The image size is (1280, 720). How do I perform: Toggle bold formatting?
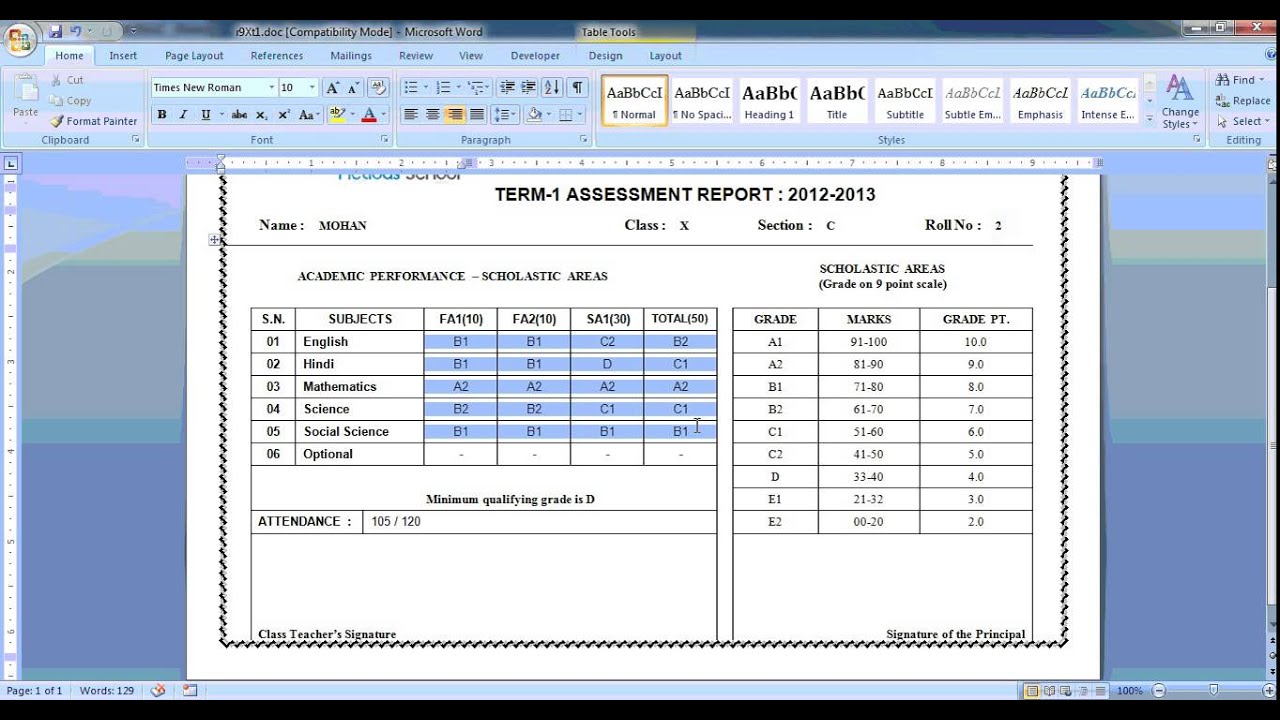[162, 115]
